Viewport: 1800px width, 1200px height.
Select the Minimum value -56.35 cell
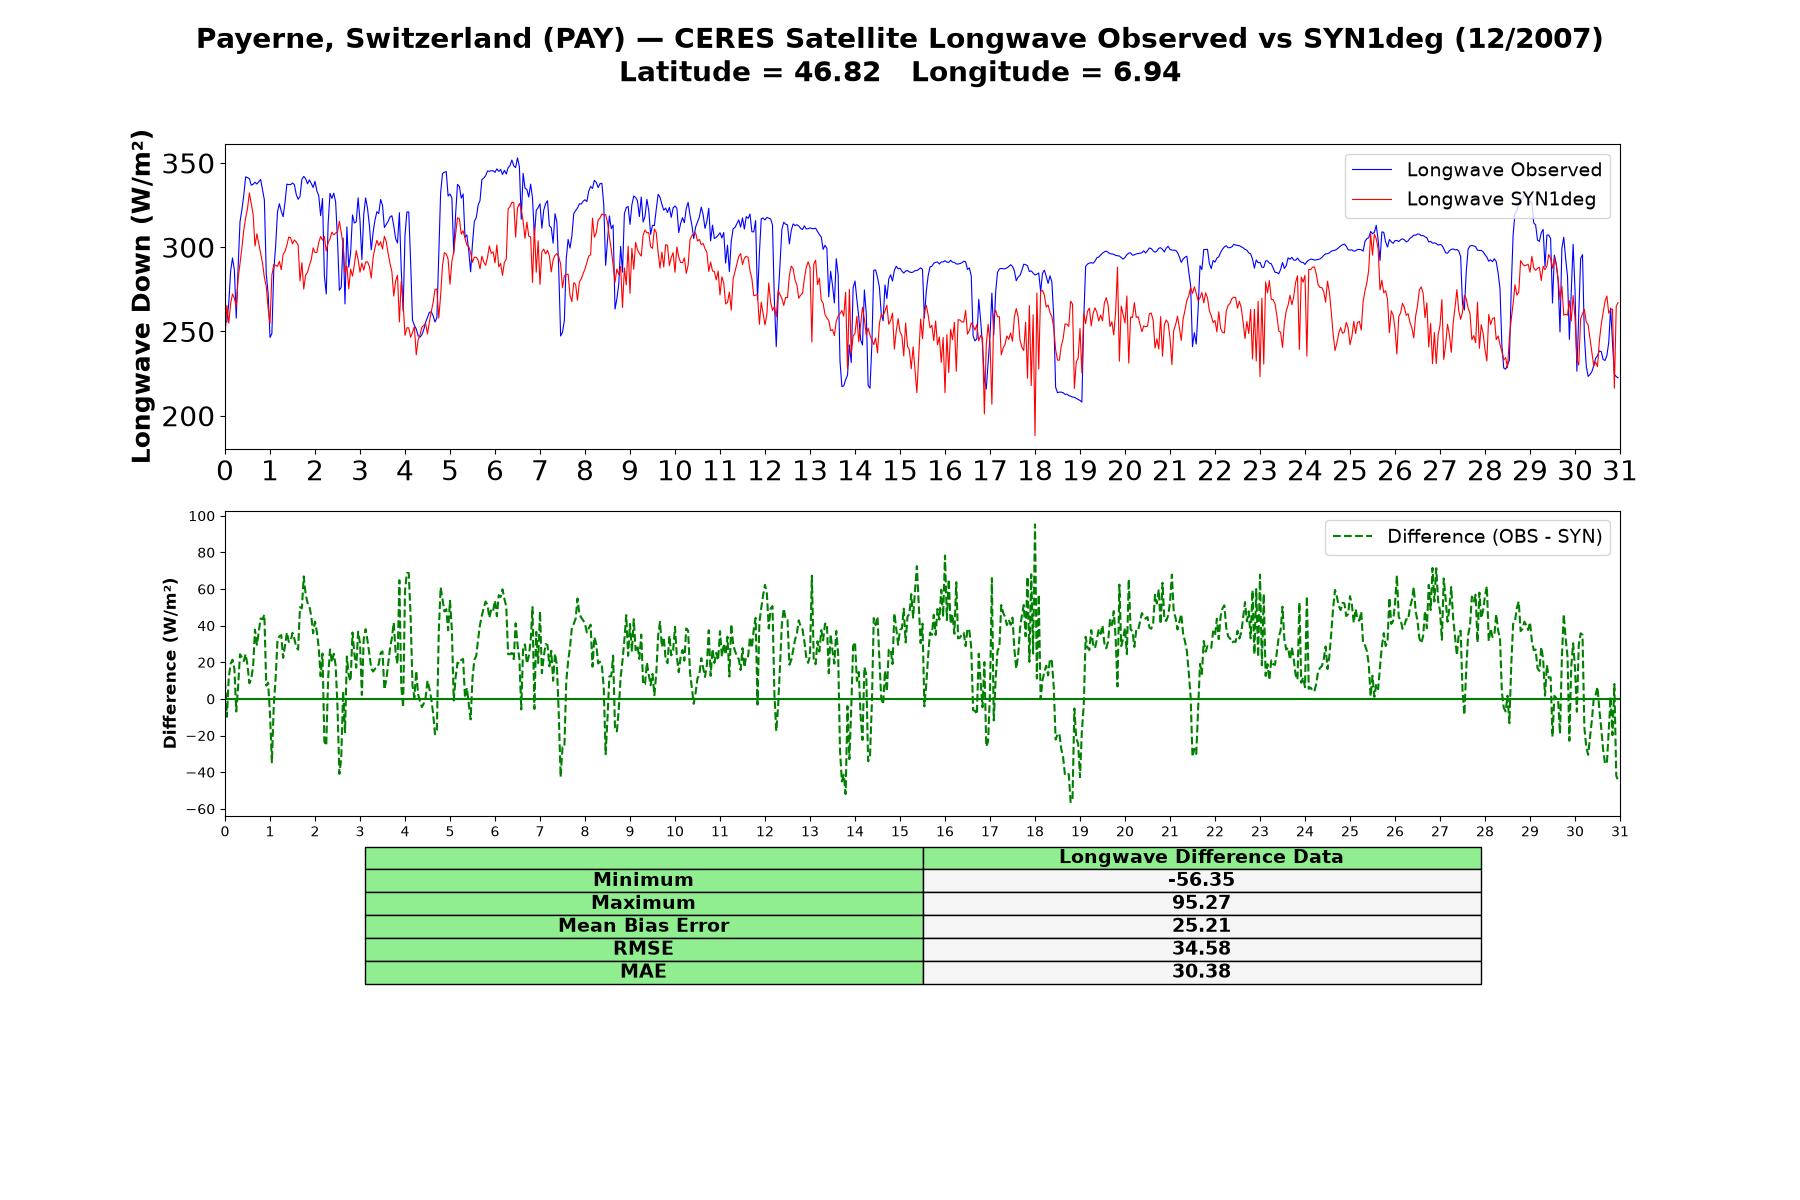[x=1202, y=880]
